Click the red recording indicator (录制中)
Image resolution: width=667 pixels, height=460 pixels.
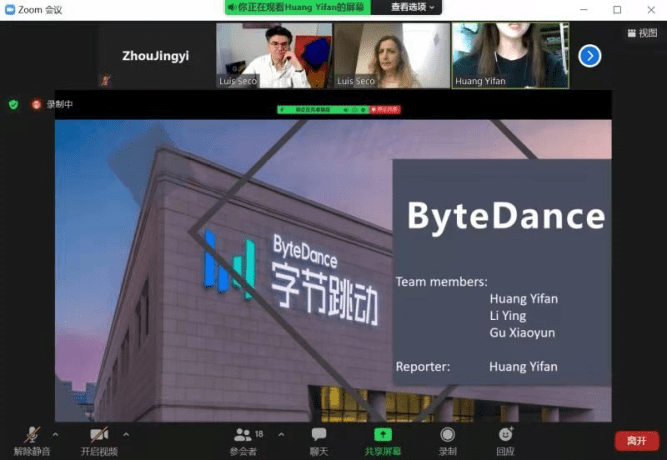tap(51, 104)
